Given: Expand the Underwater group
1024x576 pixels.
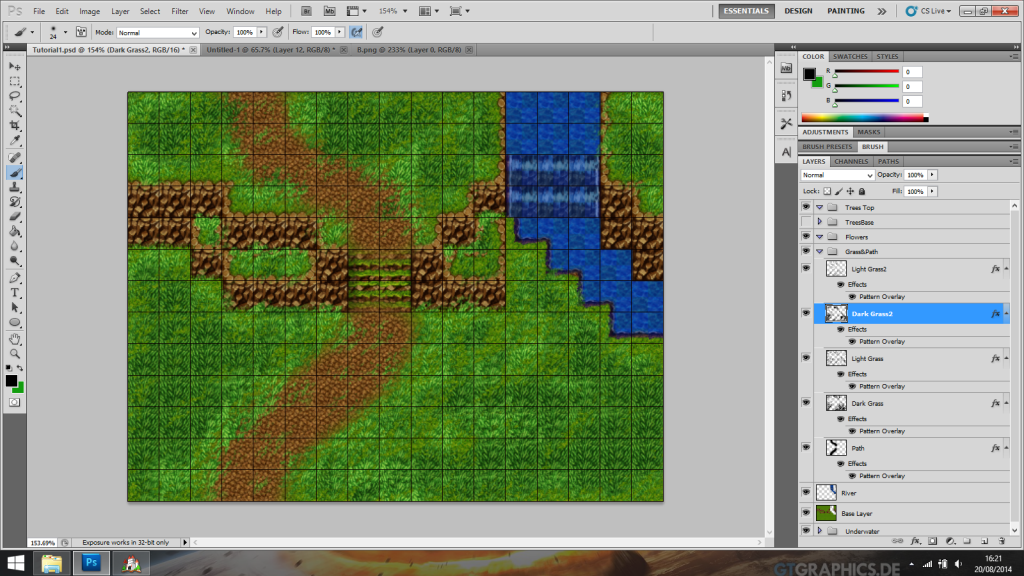Looking at the screenshot, I should pos(820,531).
